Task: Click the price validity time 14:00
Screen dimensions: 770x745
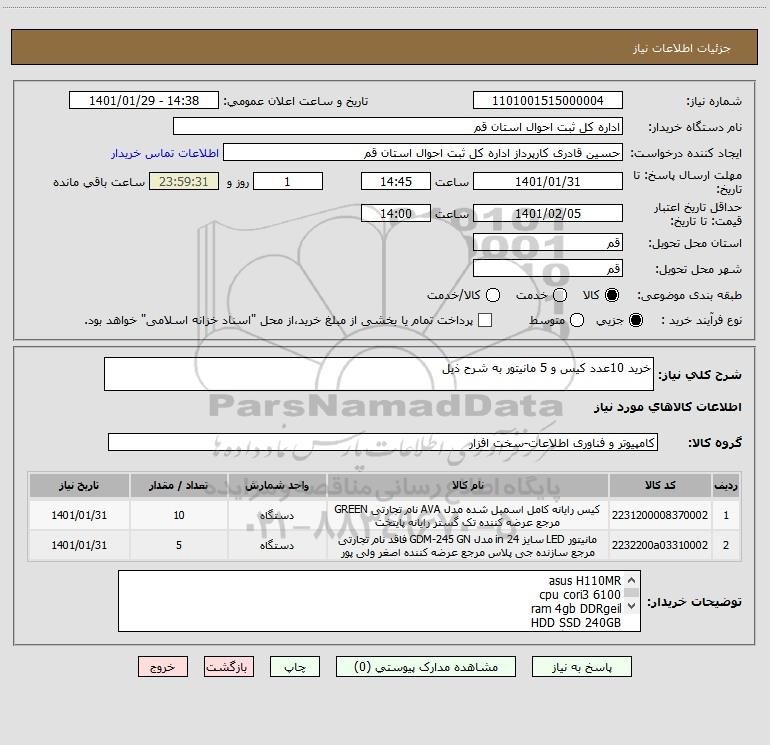Action: 396,213
